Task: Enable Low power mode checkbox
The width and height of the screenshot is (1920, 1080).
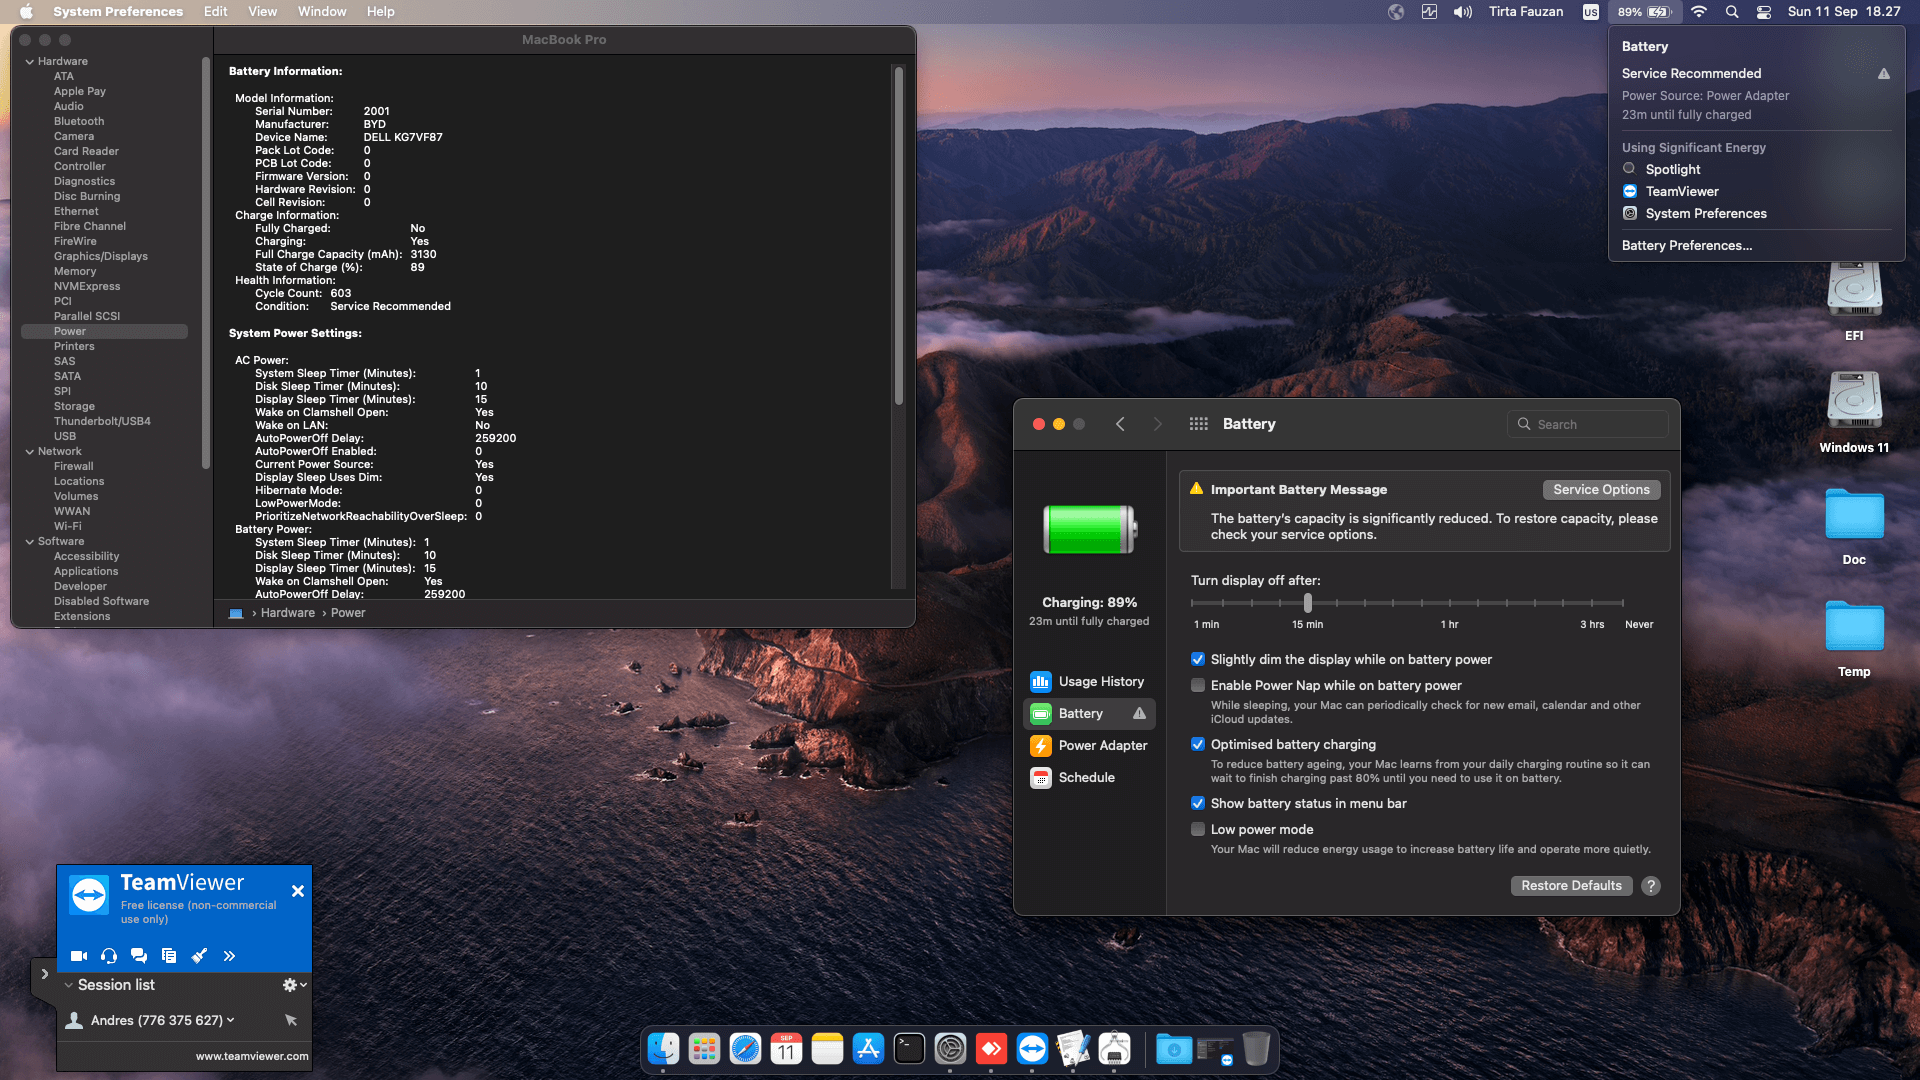Action: pos(1198,830)
